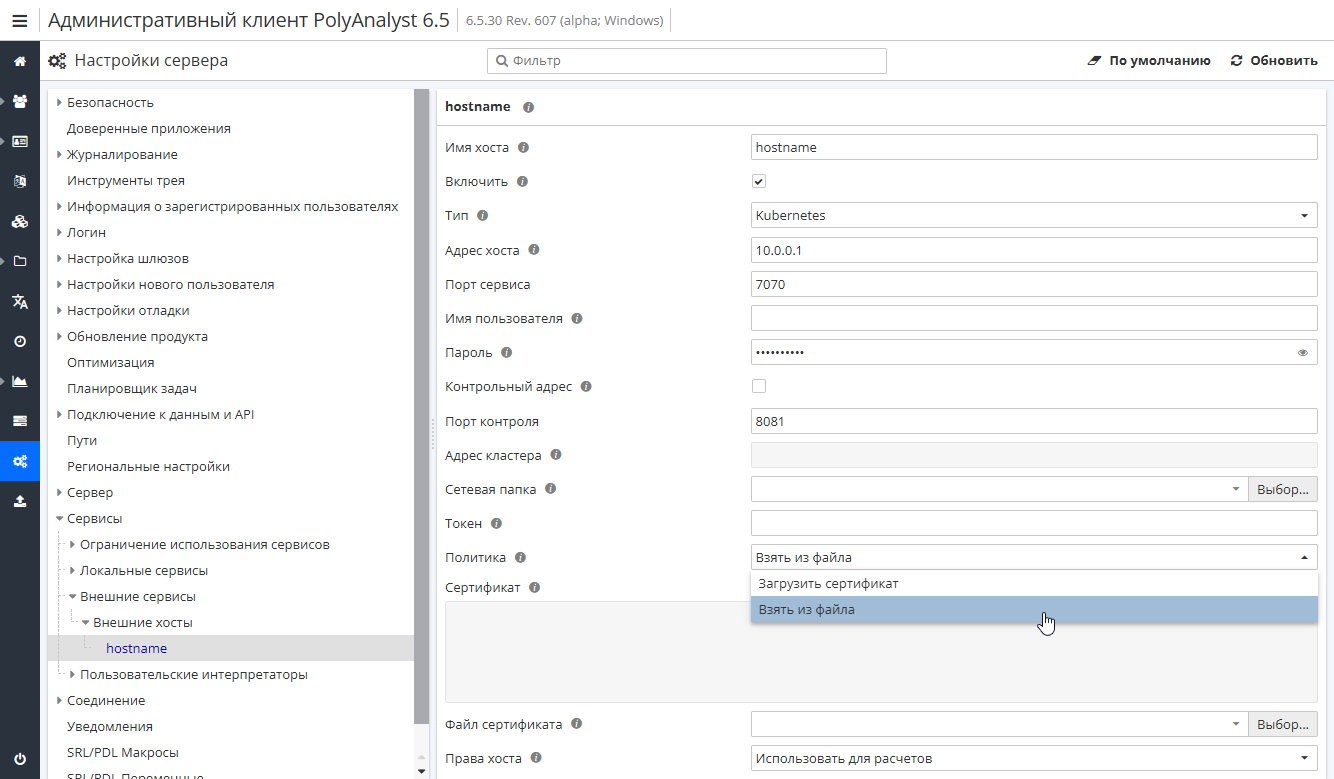
Task: Open the folder sidebar icon
Action: [x=20, y=261]
